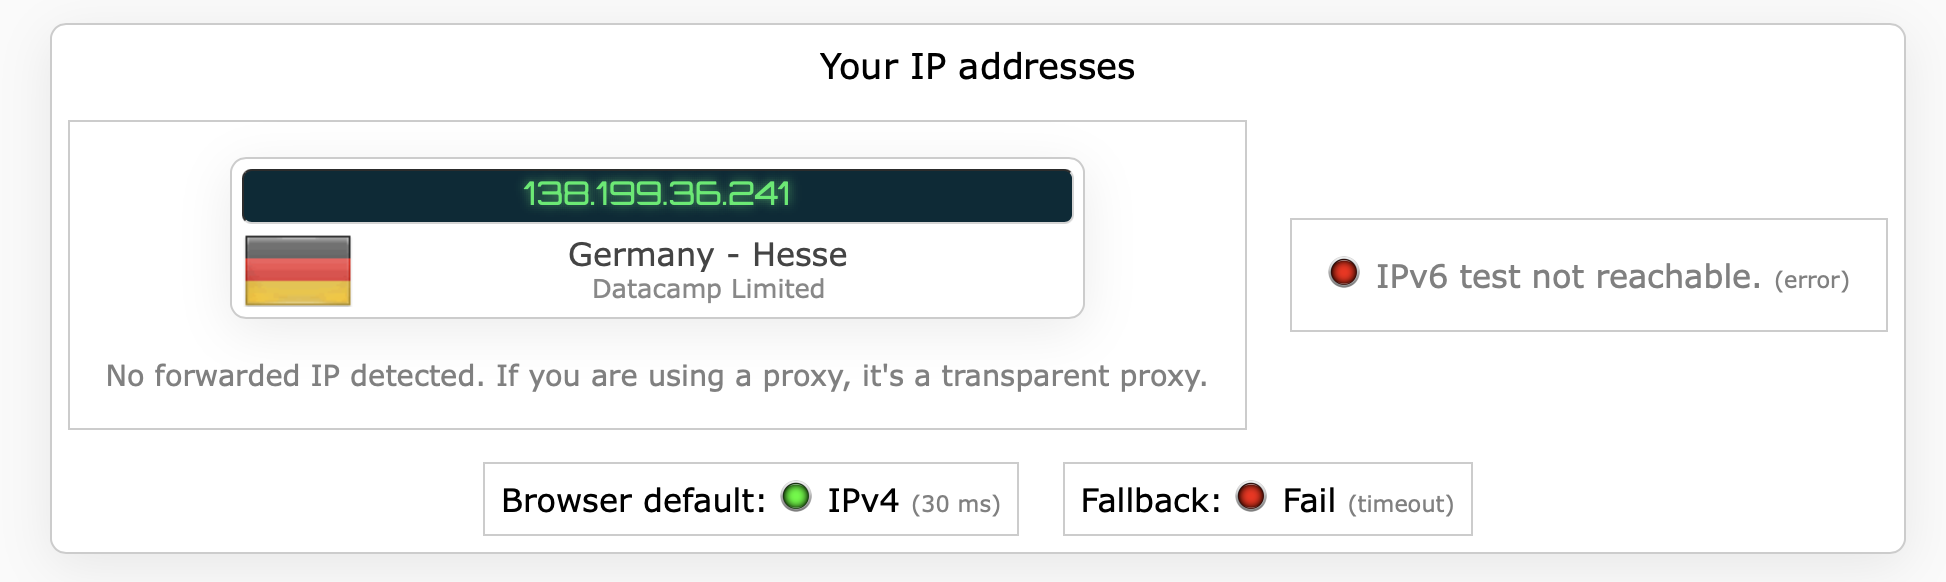Click the red IPv6 status indicator
The width and height of the screenshot is (1946, 582).
[1343, 272]
